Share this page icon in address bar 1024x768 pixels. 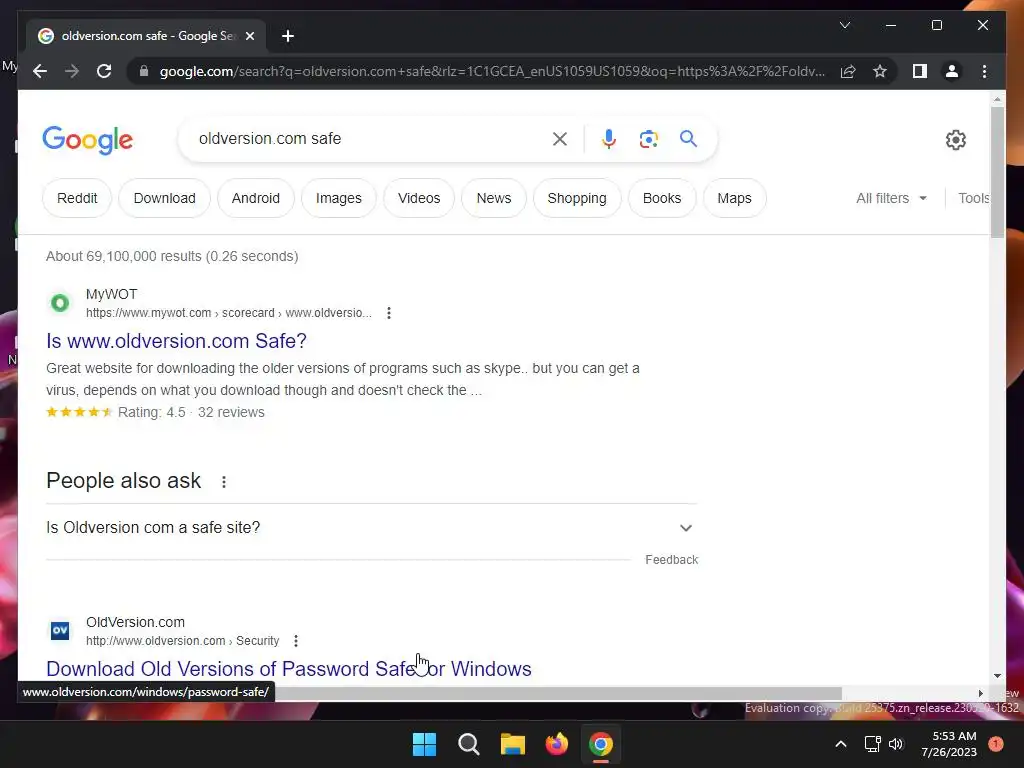point(848,71)
